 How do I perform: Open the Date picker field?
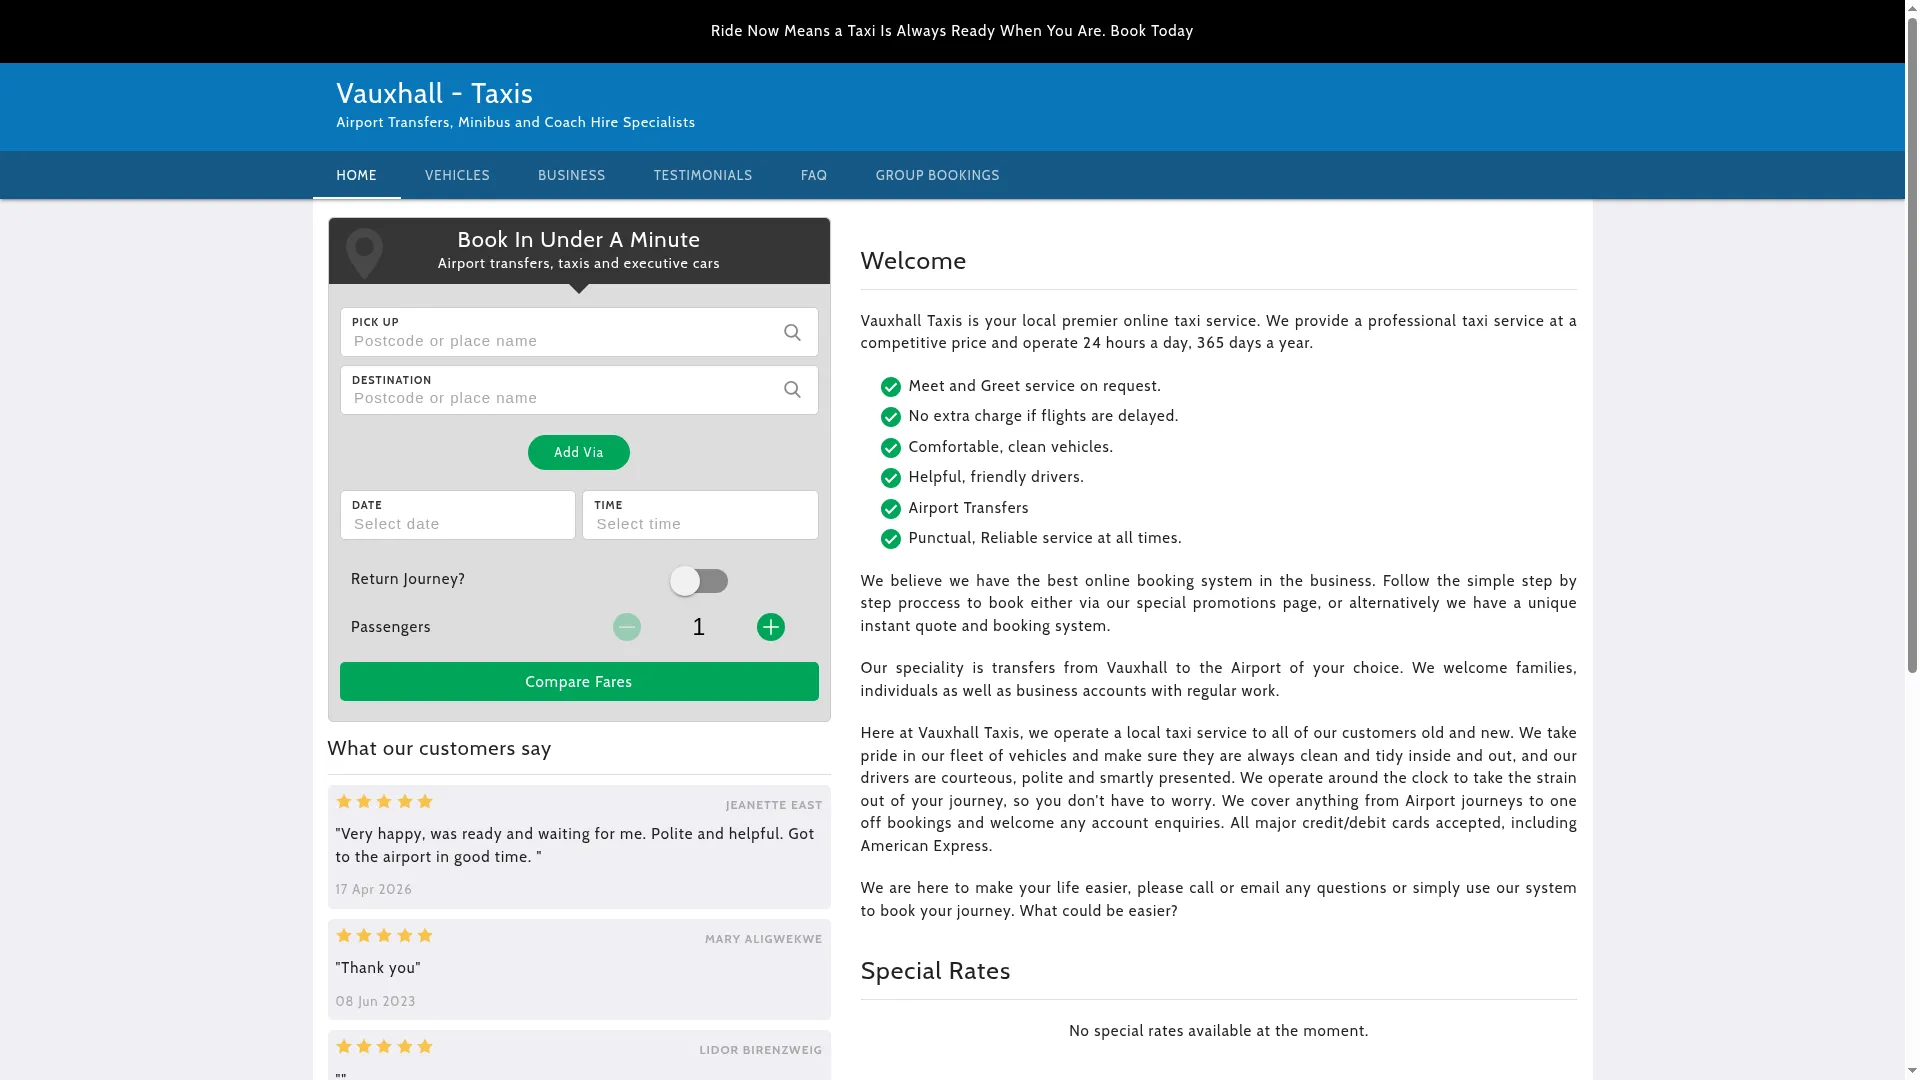click(x=458, y=515)
